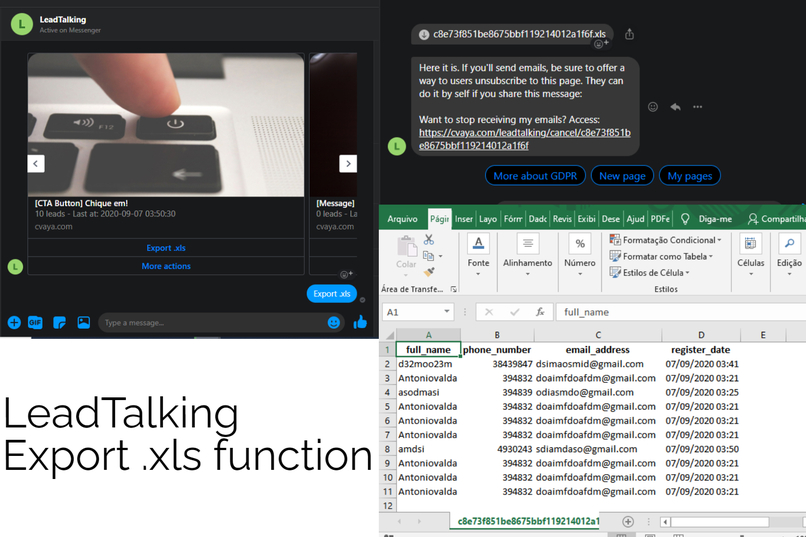Click the Colar paste icon

pyautogui.click(x=407, y=246)
